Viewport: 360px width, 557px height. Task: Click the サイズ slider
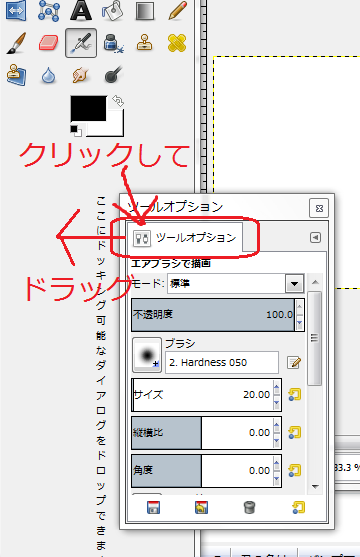tap(202, 395)
